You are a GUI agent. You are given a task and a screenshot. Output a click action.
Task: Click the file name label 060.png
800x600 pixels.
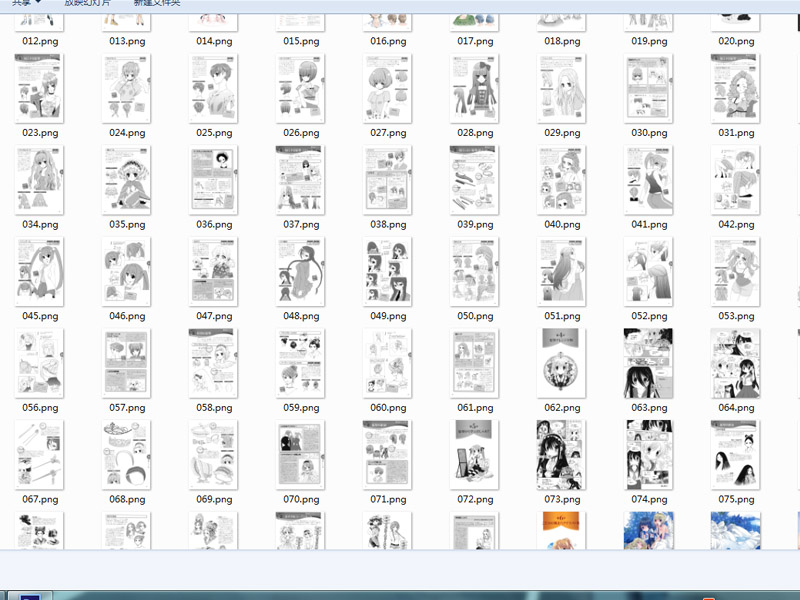pos(388,408)
